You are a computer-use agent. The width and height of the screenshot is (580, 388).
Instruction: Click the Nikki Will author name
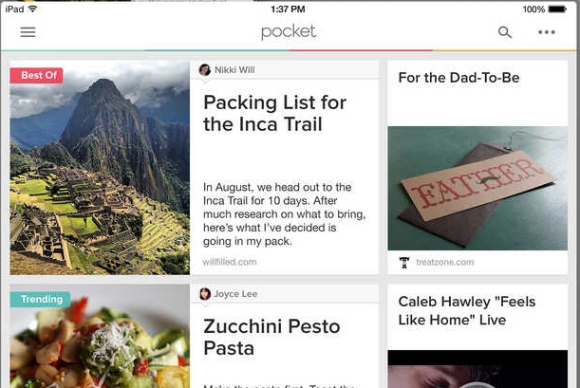pyautogui.click(x=235, y=70)
